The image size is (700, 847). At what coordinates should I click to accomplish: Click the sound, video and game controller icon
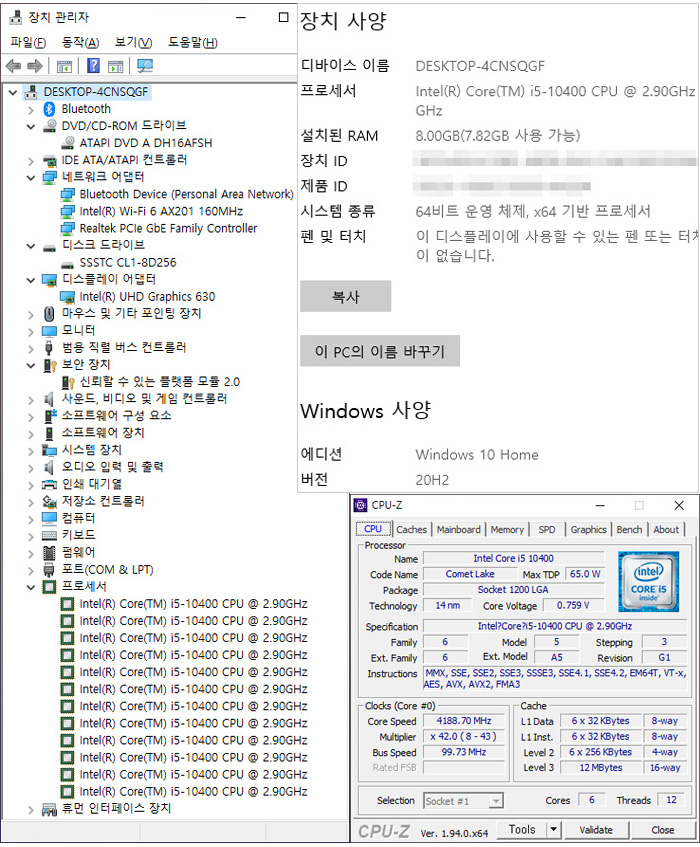[49, 399]
